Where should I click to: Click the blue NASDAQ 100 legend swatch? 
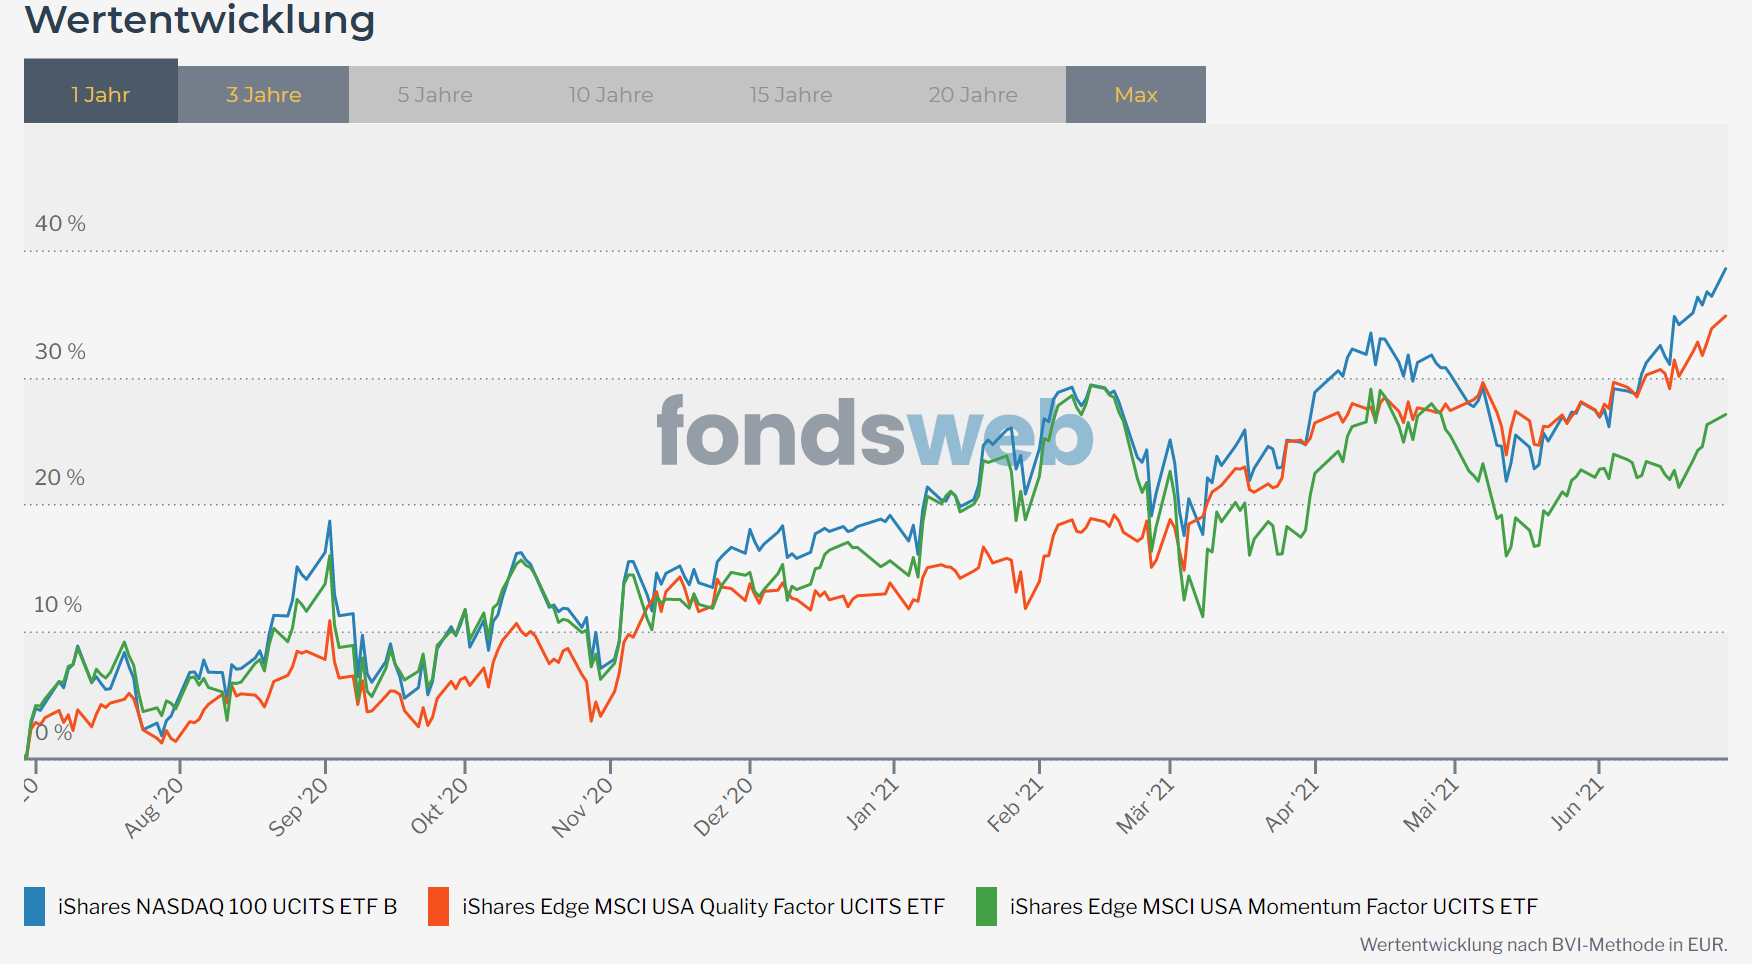[35, 906]
